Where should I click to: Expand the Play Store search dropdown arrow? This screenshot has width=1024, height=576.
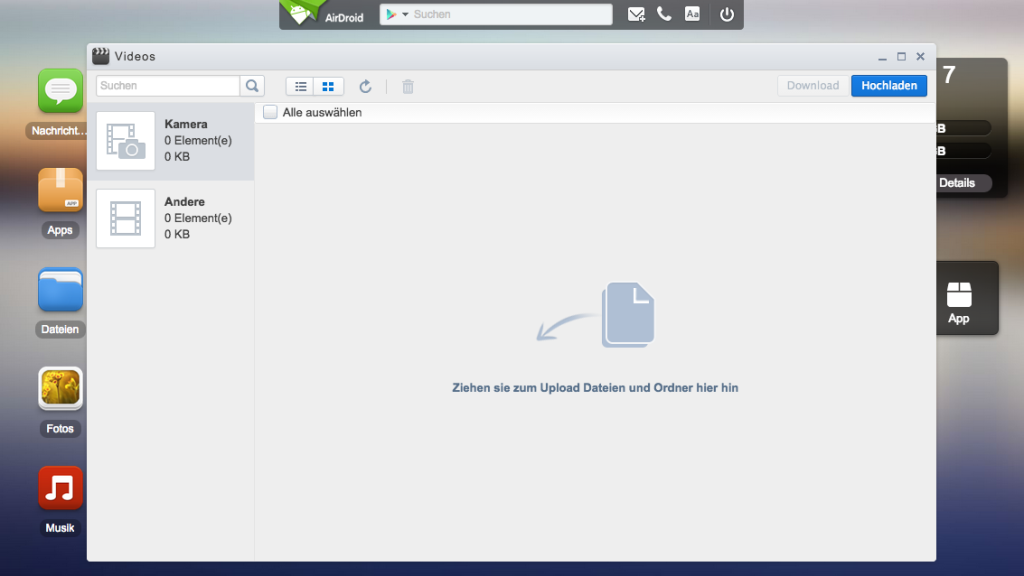(405, 15)
